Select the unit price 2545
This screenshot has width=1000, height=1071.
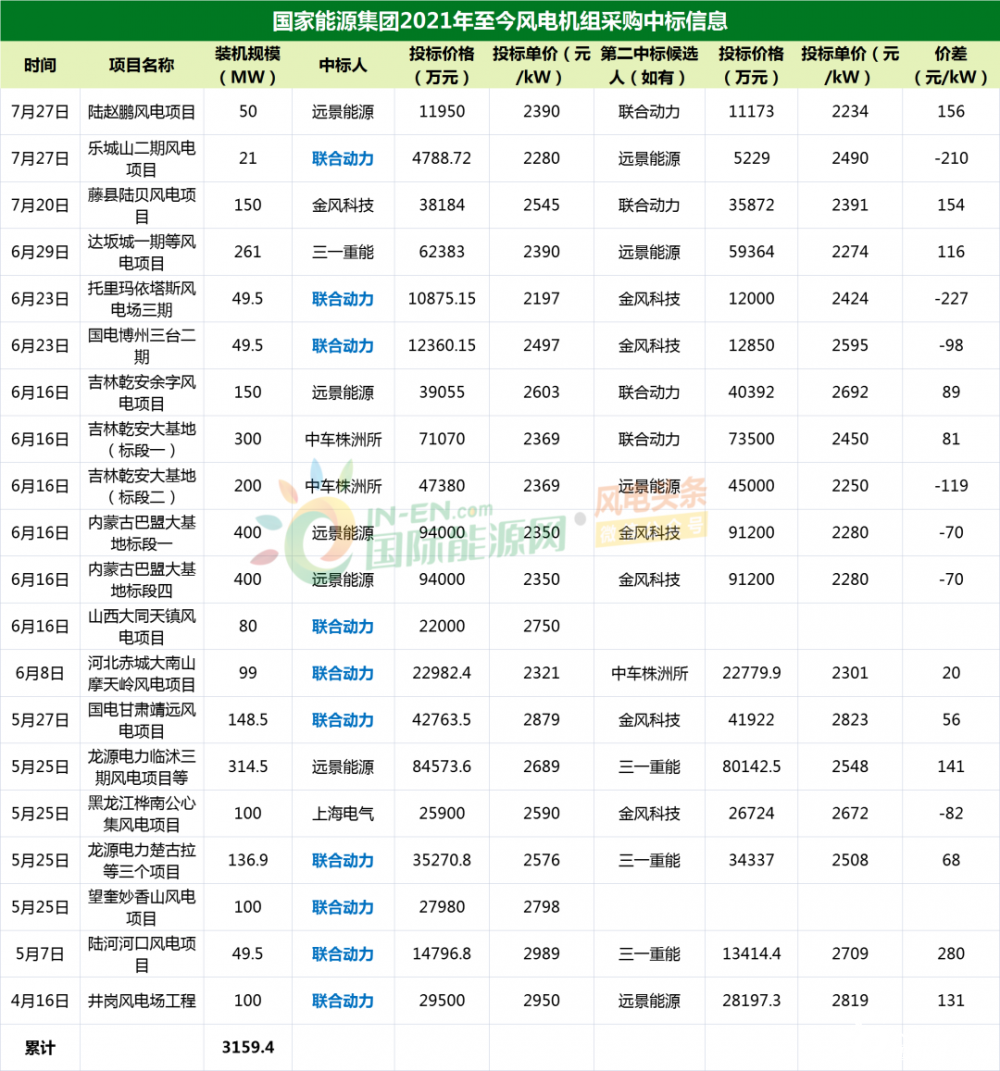tap(542, 206)
